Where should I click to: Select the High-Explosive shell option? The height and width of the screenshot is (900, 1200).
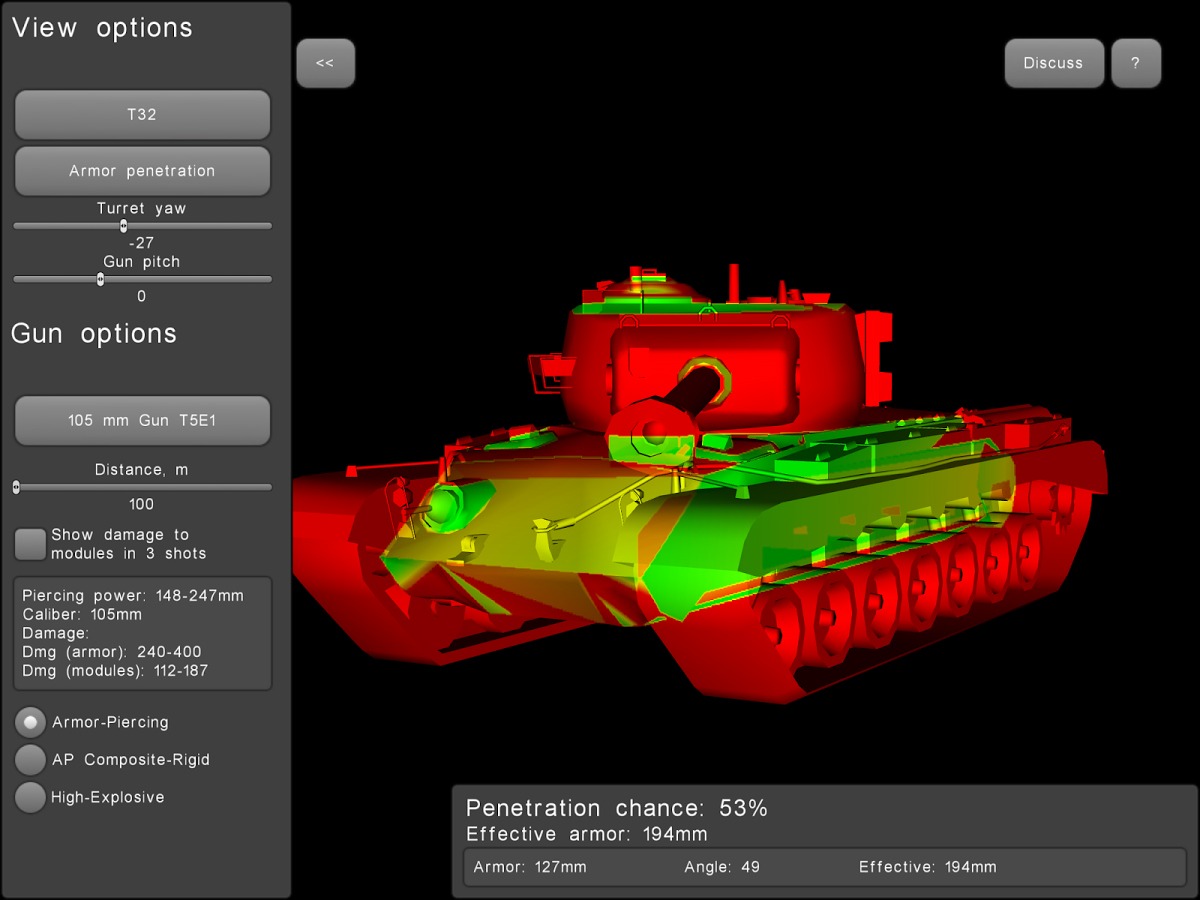(x=31, y=797)
